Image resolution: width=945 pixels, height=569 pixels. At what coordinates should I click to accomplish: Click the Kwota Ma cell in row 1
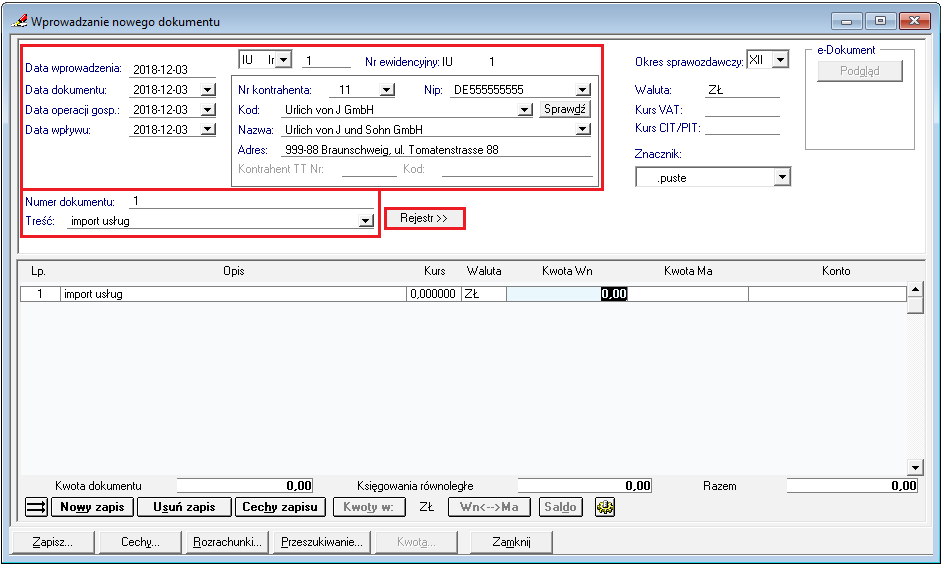tap(688, 294)
